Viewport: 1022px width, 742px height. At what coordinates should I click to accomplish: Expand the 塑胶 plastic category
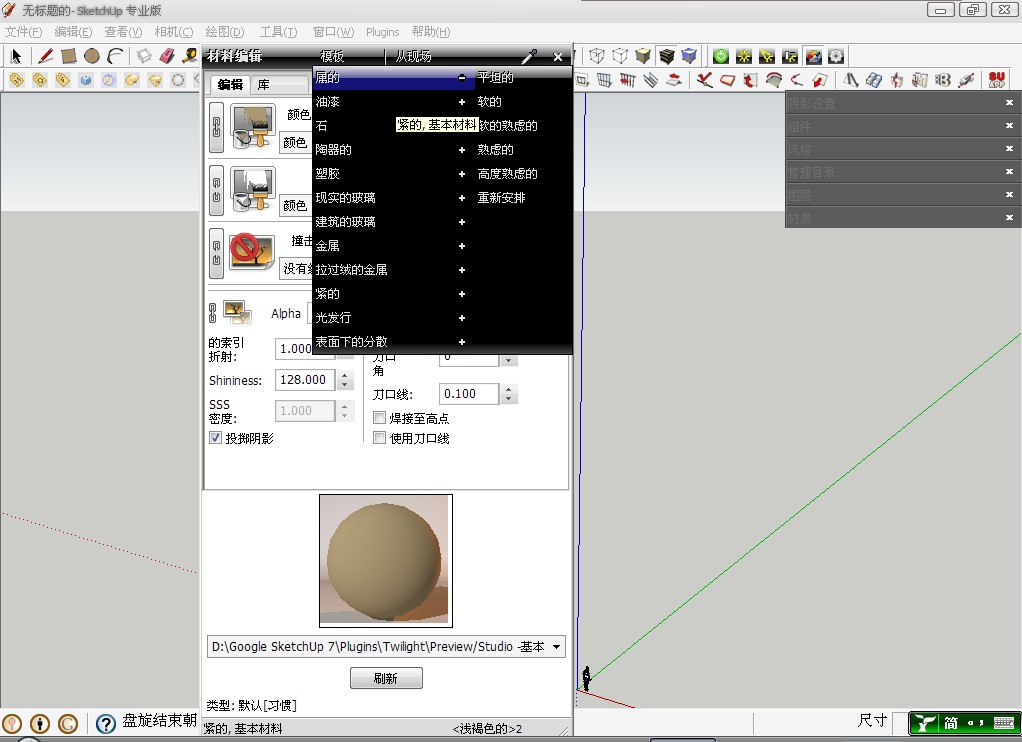click(x=461, y=174)
